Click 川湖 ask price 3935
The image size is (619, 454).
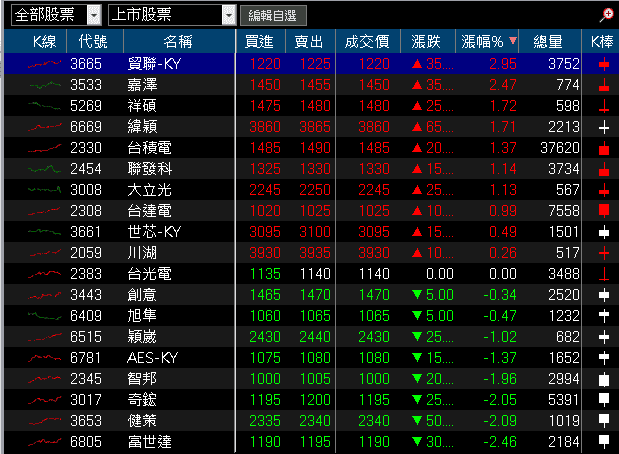tap(315, 253)
